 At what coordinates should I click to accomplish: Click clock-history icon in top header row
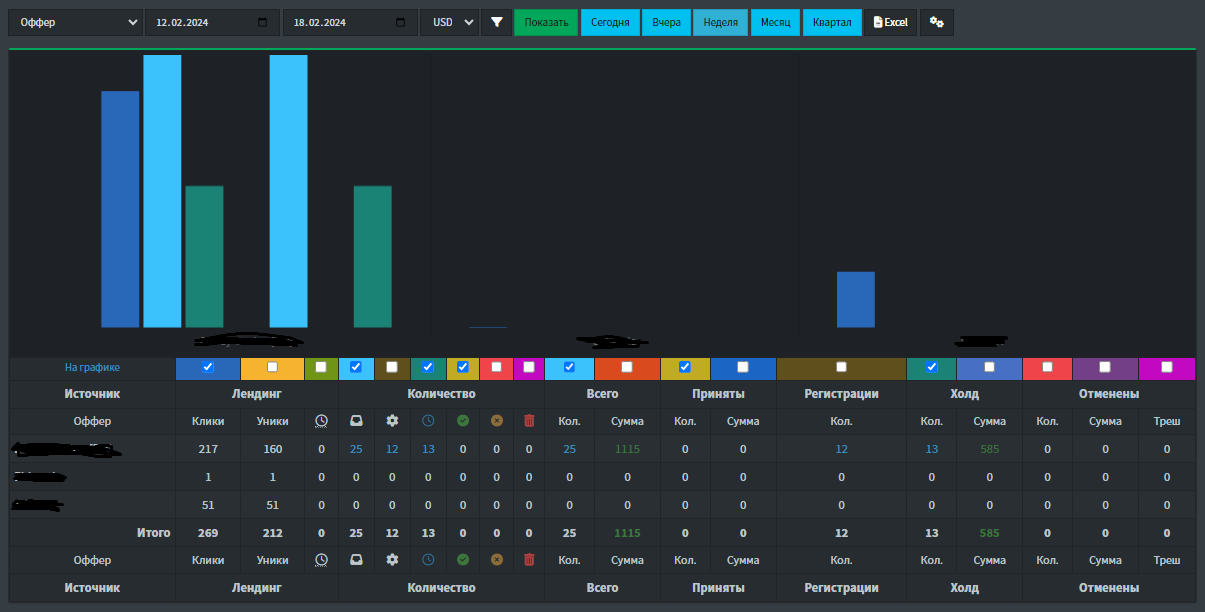[x=321, y=421]
